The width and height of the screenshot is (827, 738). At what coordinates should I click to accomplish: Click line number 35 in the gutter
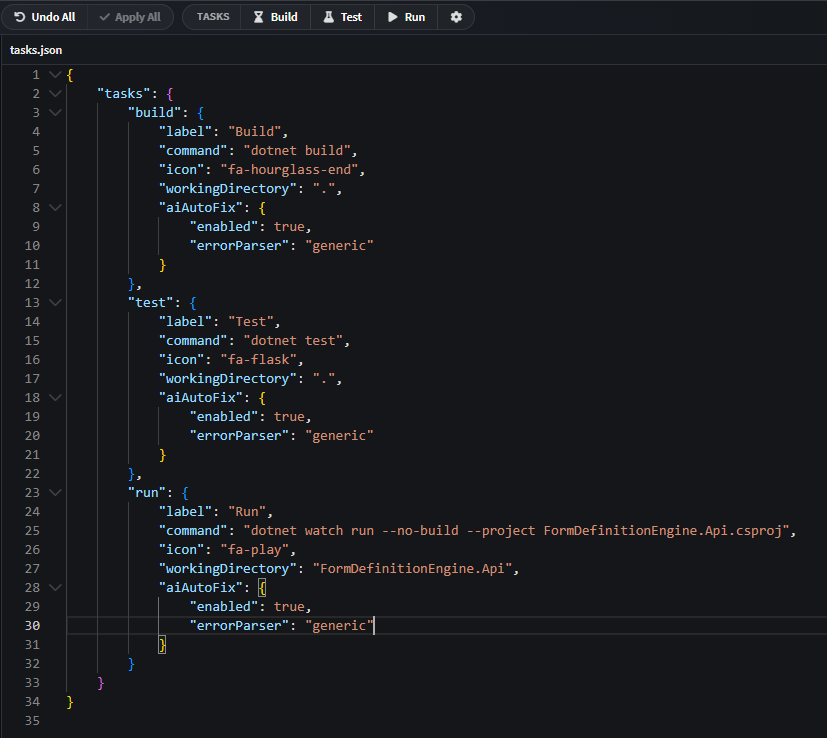(x=32, y=721)
